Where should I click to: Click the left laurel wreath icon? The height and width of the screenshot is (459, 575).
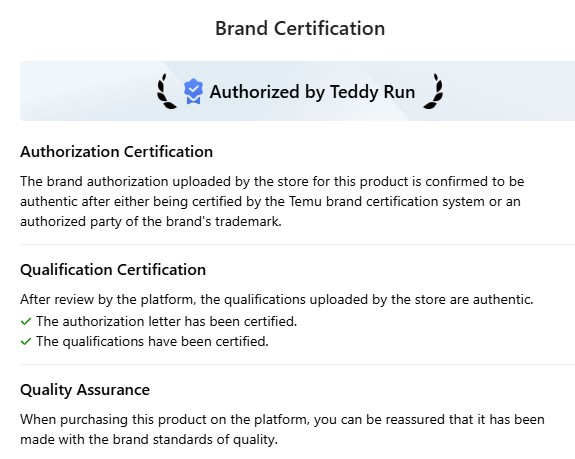click(x=167, y=91)
